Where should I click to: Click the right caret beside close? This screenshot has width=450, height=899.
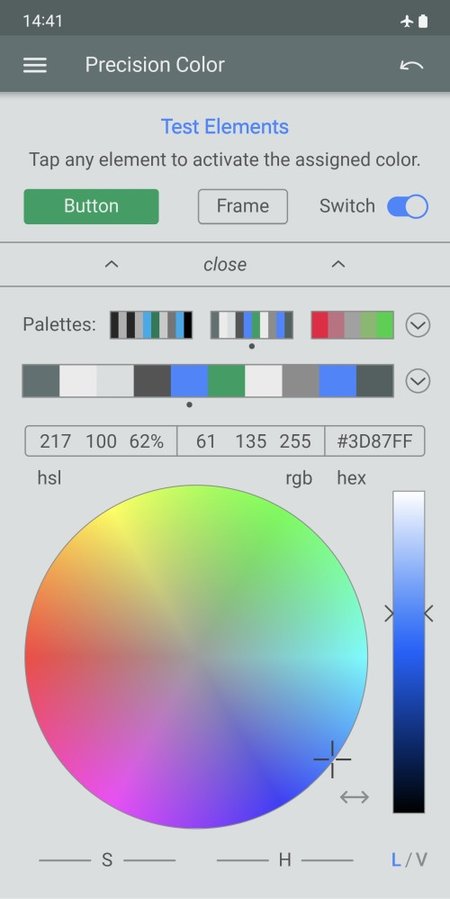tap(339, 264)
